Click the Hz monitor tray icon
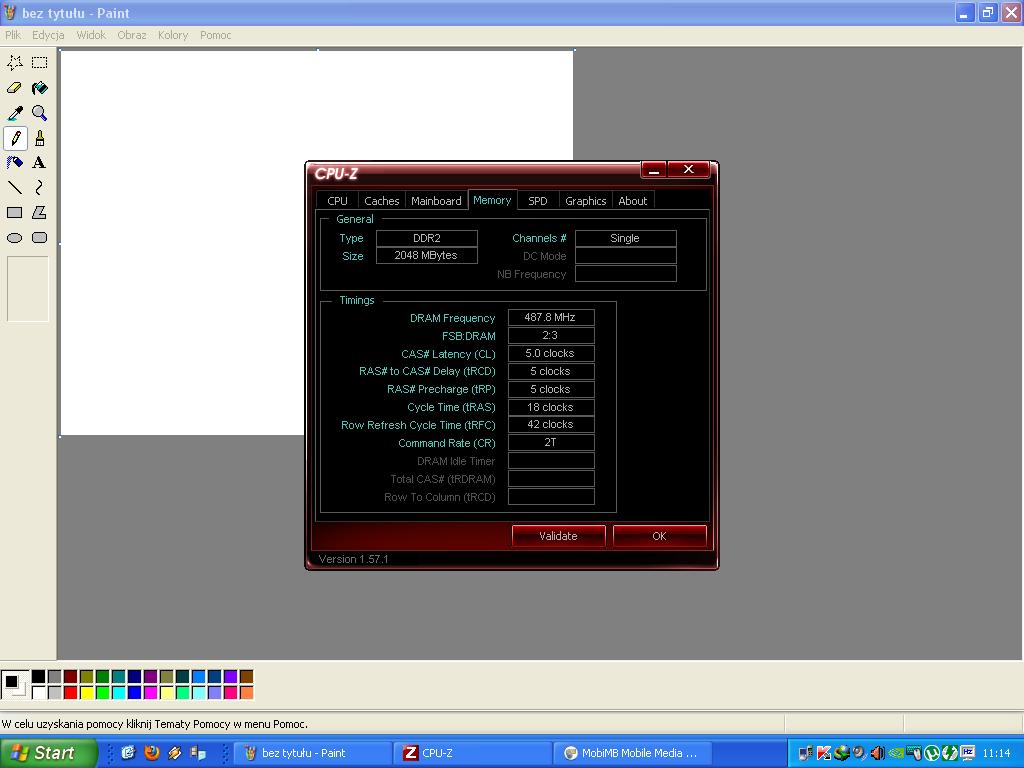This screenshot has width=1024, height=768. (x=967, y=753)
